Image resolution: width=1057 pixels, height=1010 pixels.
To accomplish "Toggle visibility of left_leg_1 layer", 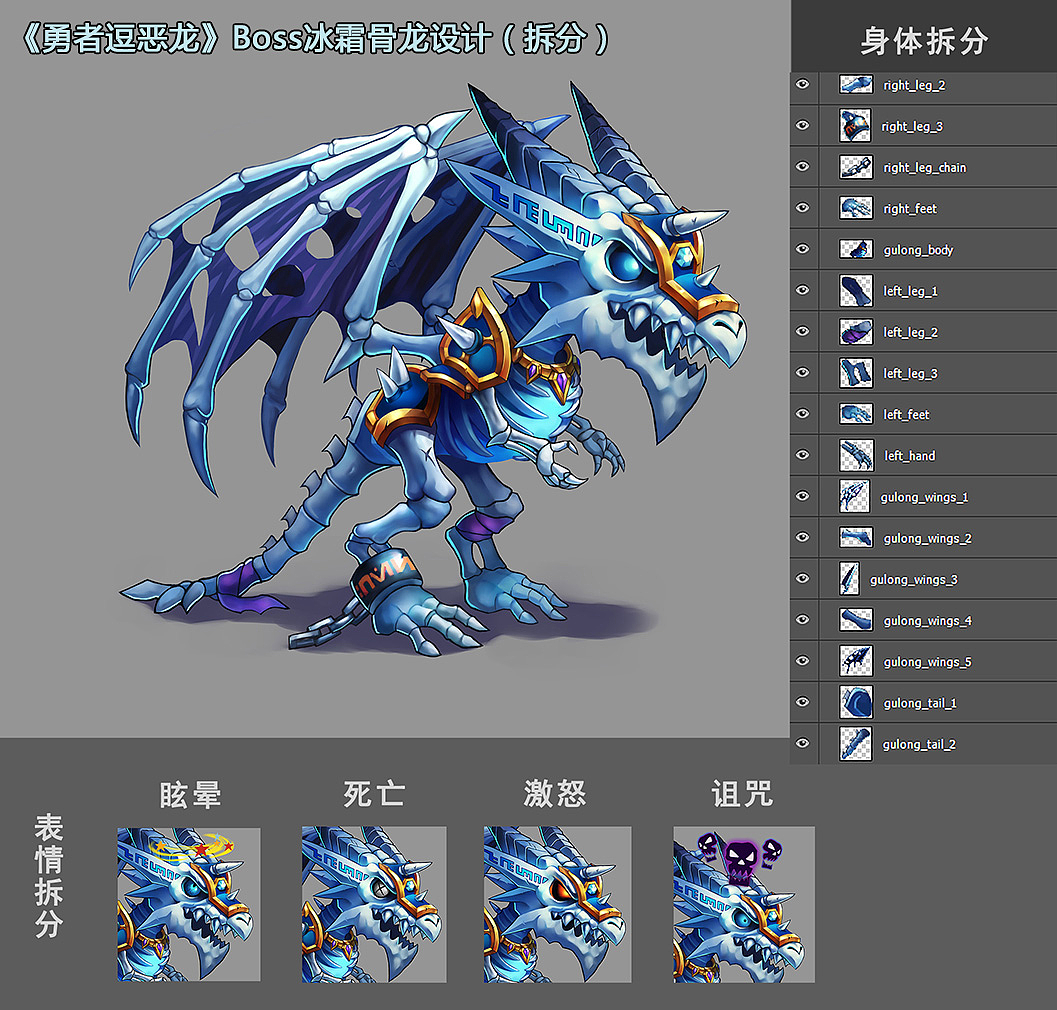I will 802,290.
